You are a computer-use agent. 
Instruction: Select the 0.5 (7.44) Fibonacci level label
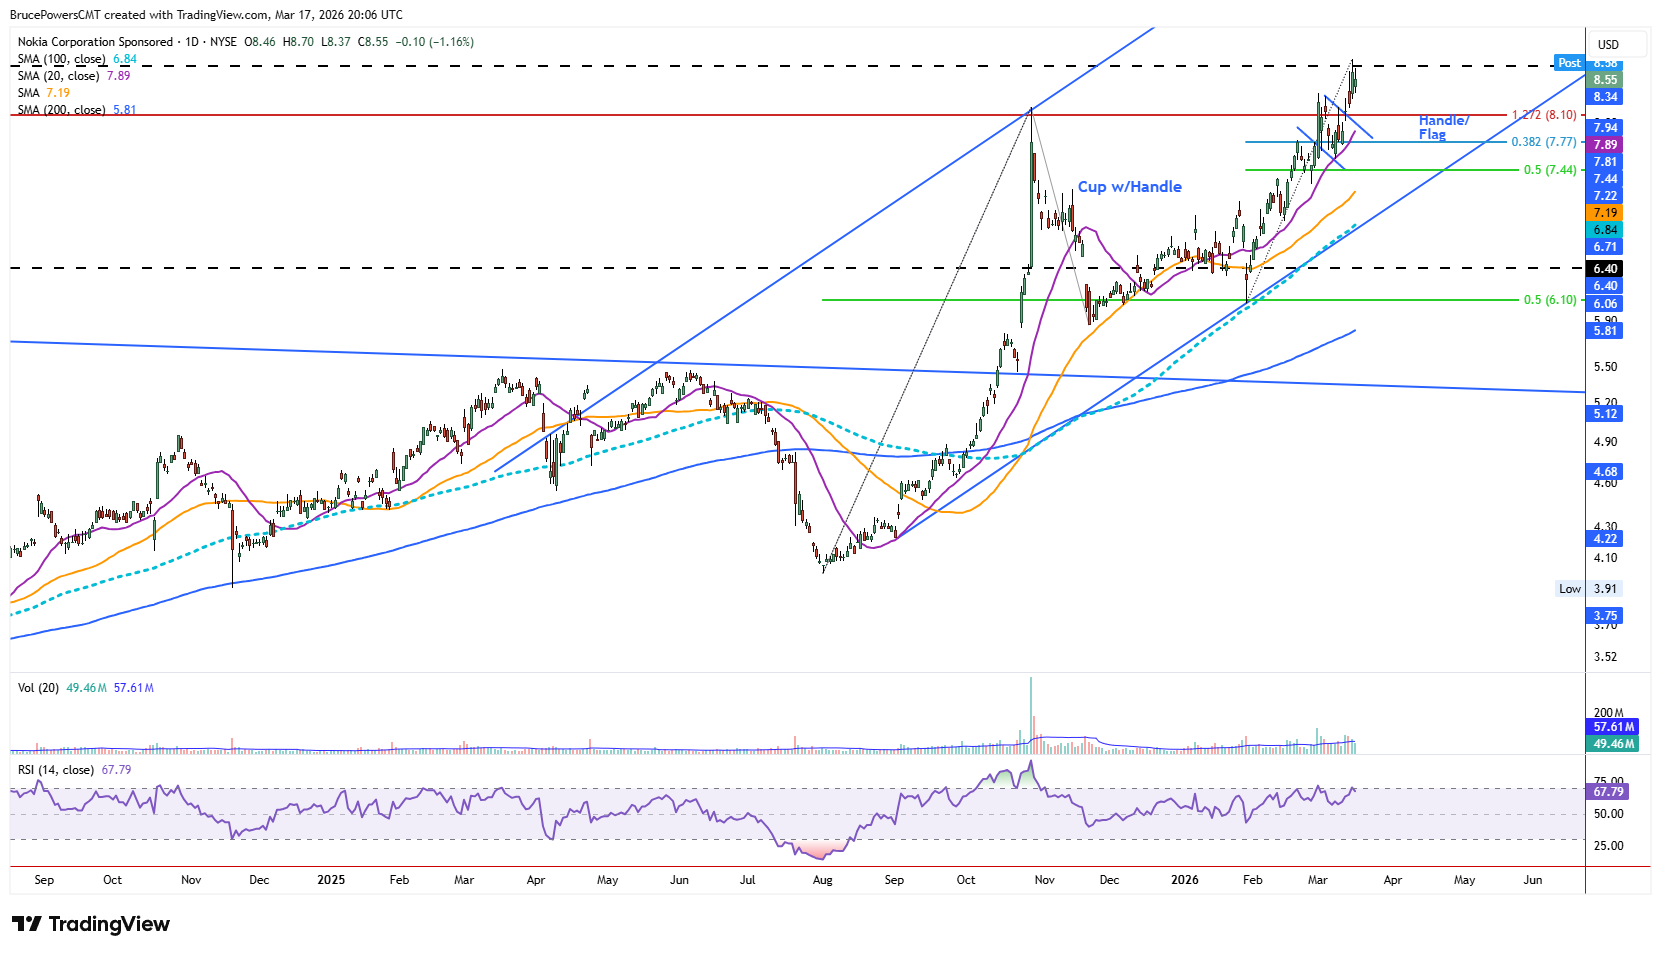[x=1550, y=170]
